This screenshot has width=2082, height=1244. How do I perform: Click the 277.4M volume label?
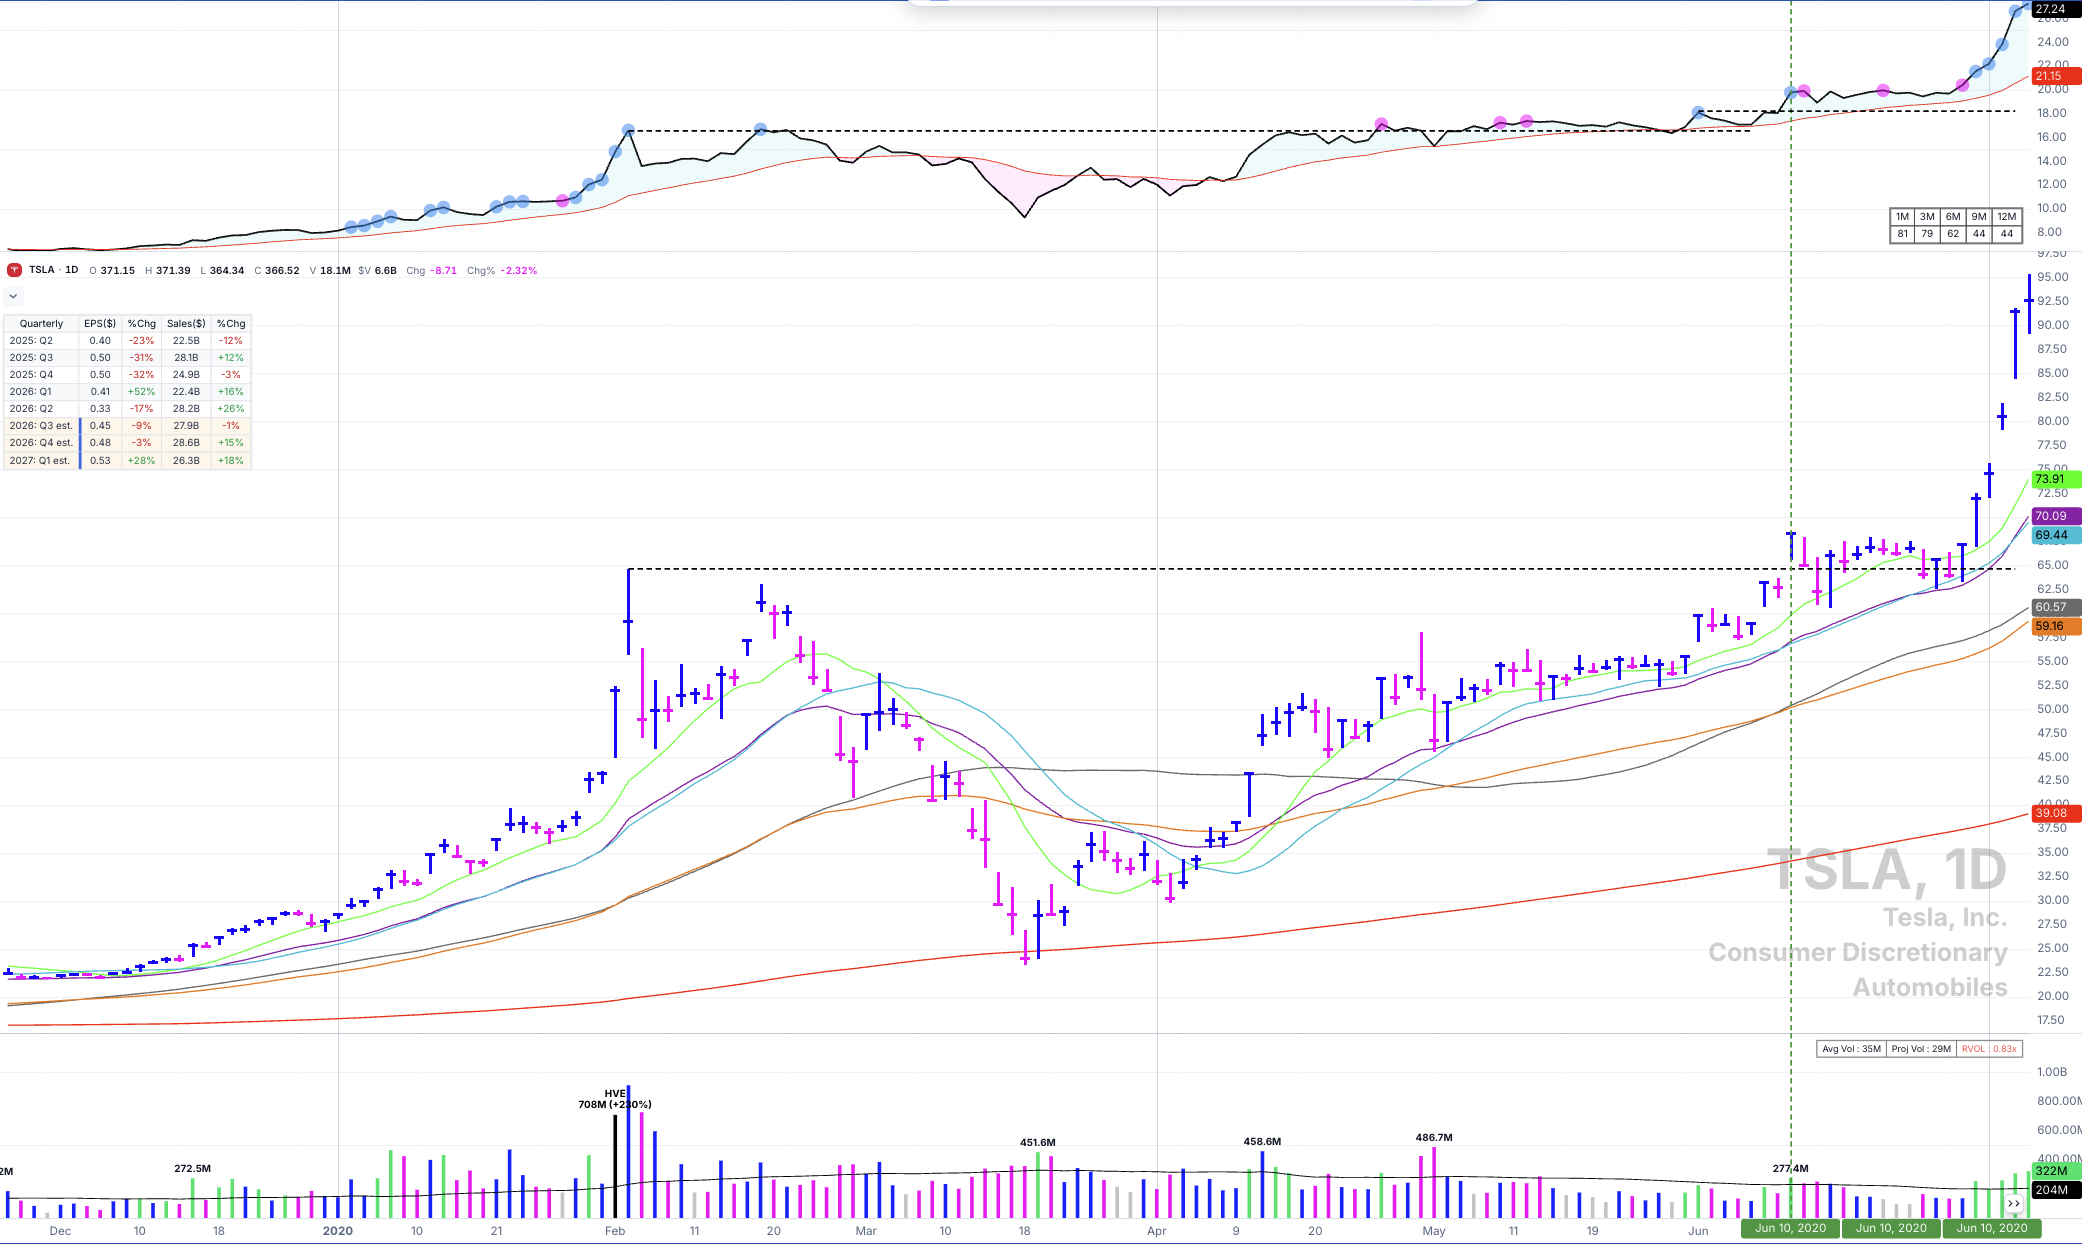tap(1790, 1168)
